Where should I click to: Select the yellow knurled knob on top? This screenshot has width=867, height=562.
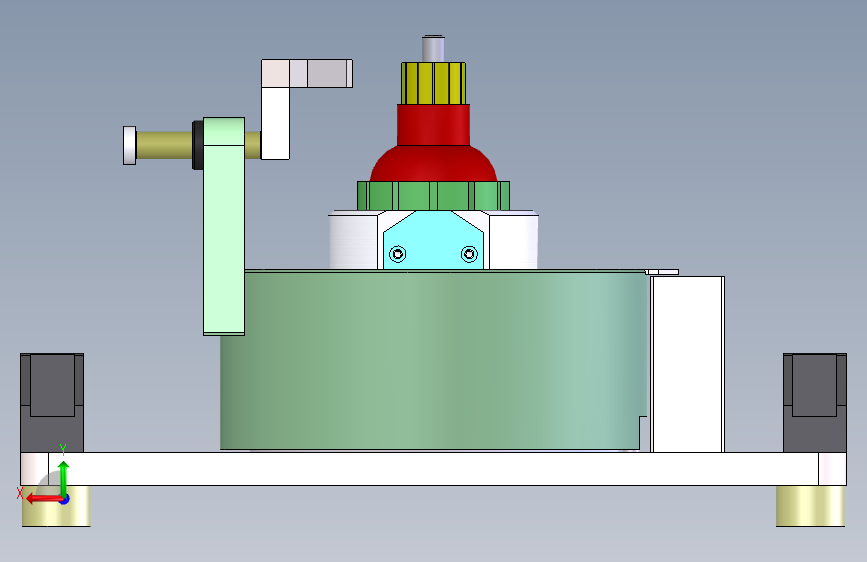tap(434, 84)
